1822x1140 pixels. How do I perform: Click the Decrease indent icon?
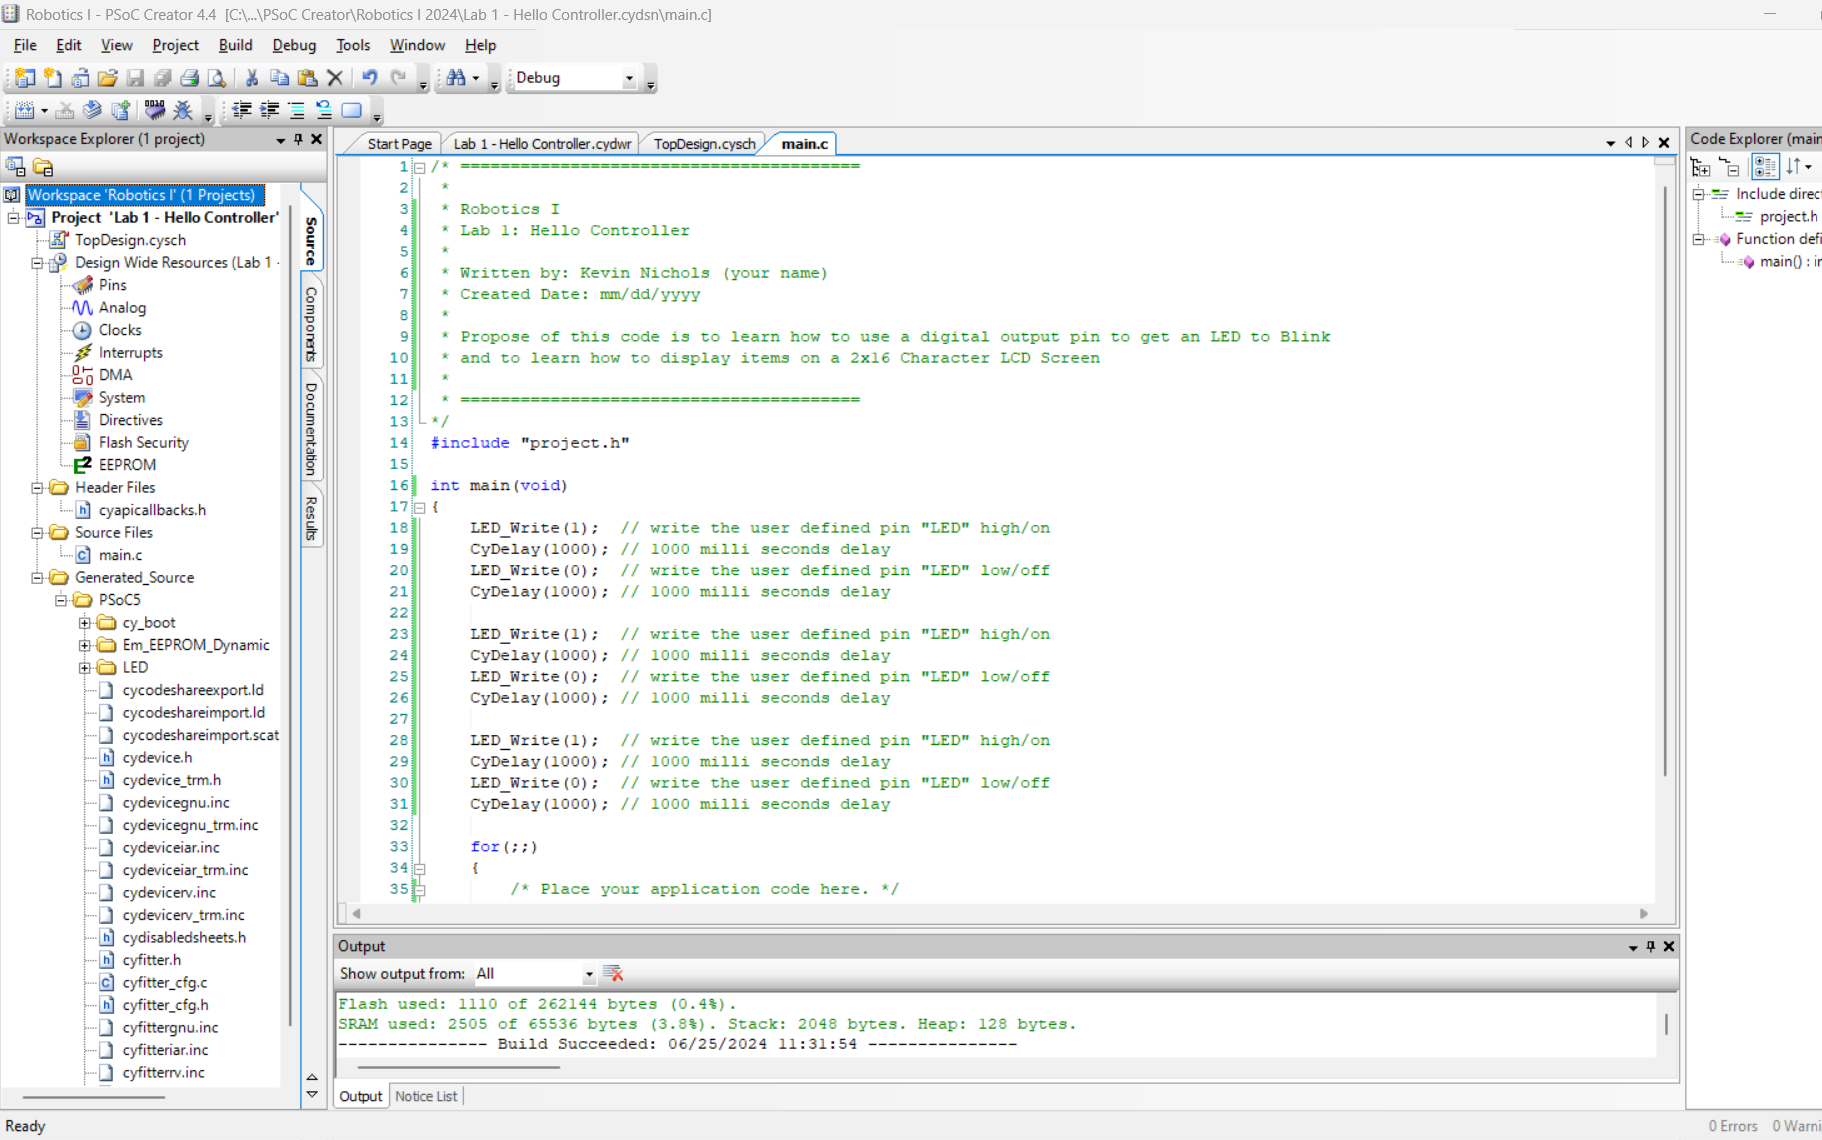[x=242, y=111]
